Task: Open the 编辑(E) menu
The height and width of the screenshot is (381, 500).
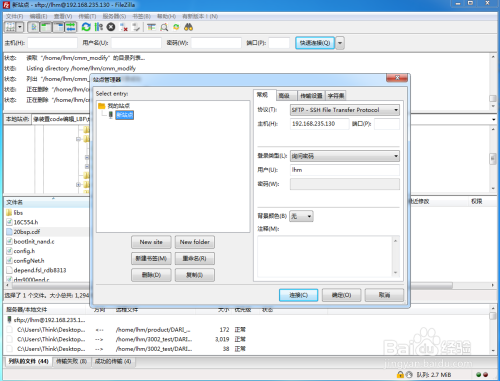Action: (x=38, y=16)
